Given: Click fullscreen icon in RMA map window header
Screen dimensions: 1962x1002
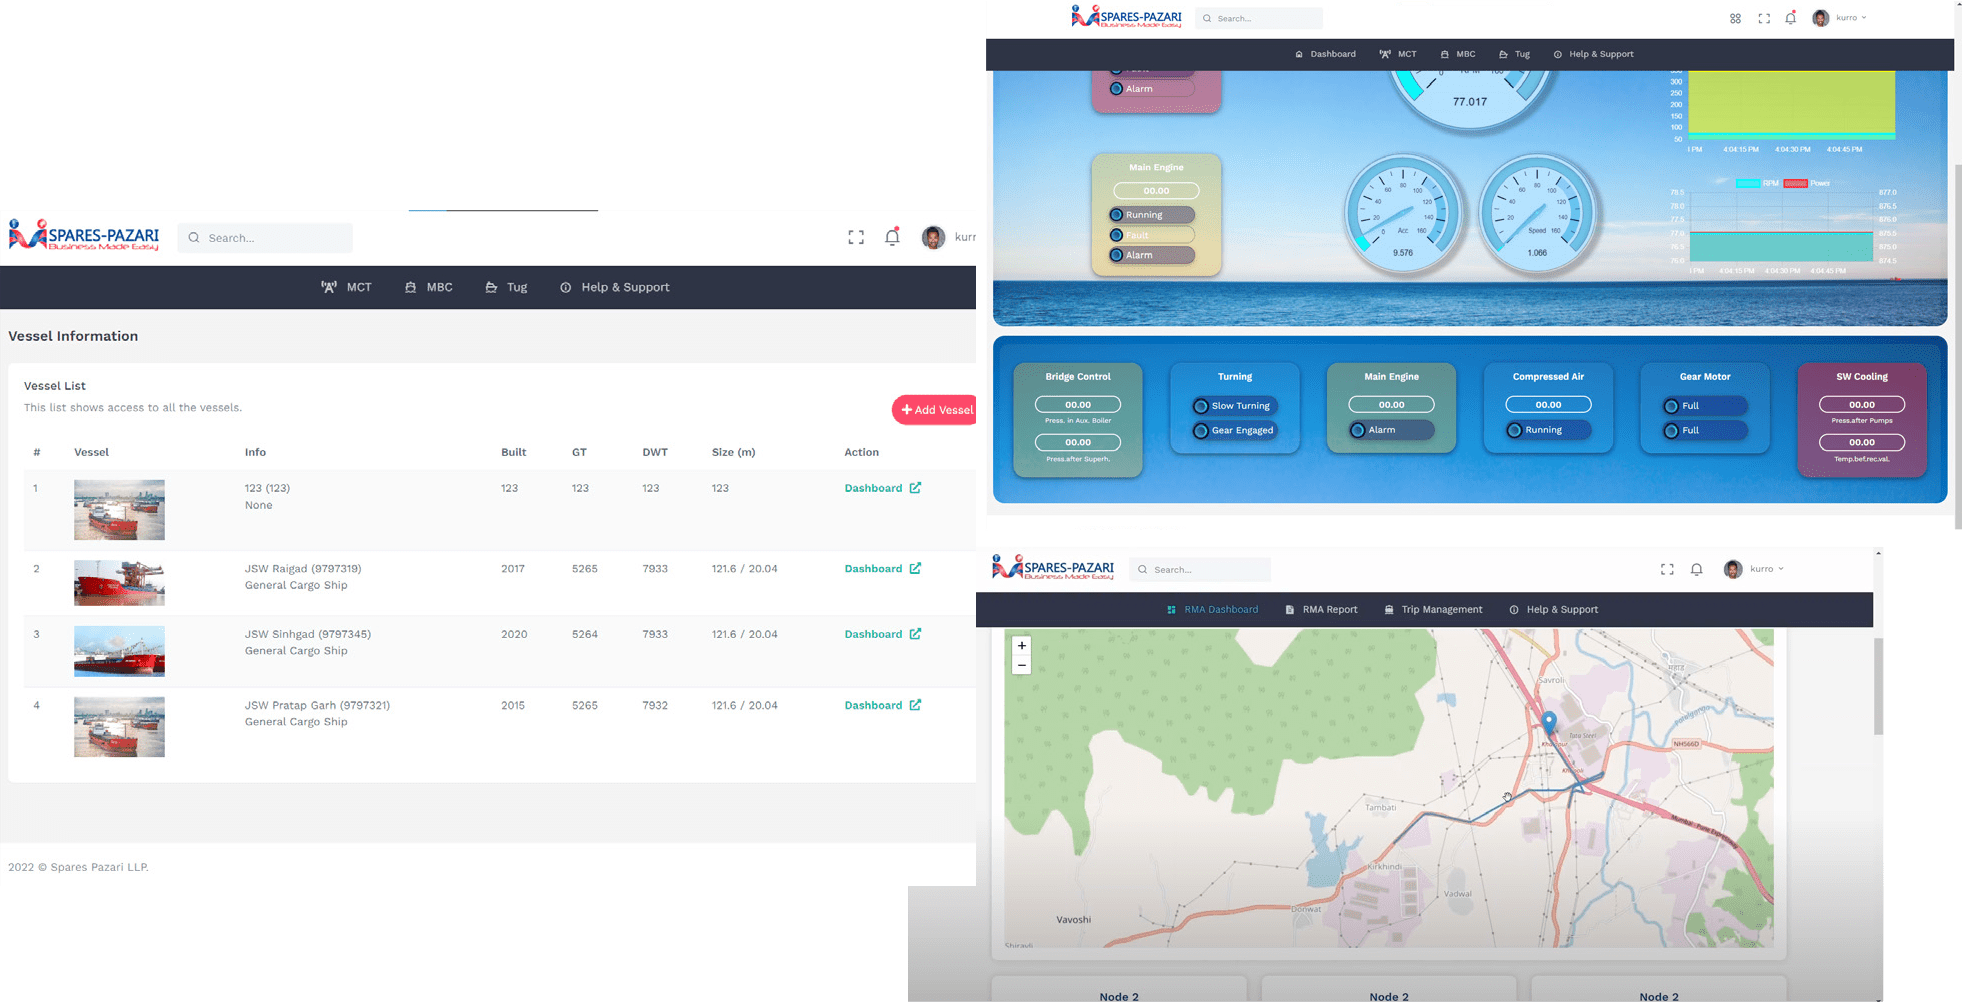Looking at the screenshot, I should coord(1667,569).
